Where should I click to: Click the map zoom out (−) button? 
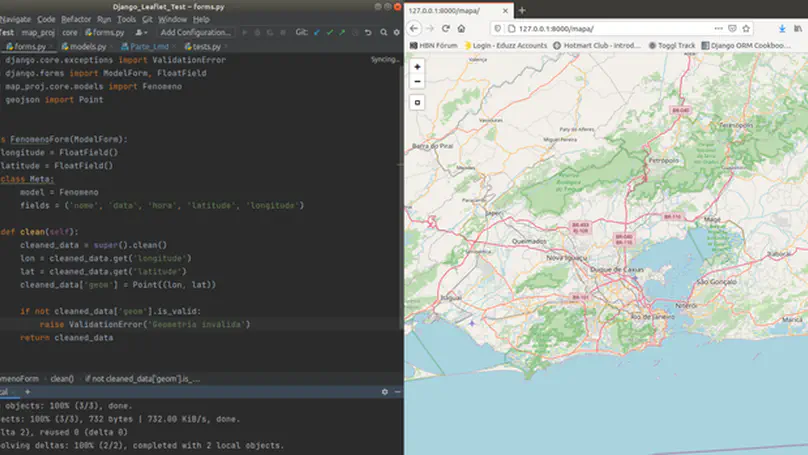pyautogui.click(x=417, y=81)
